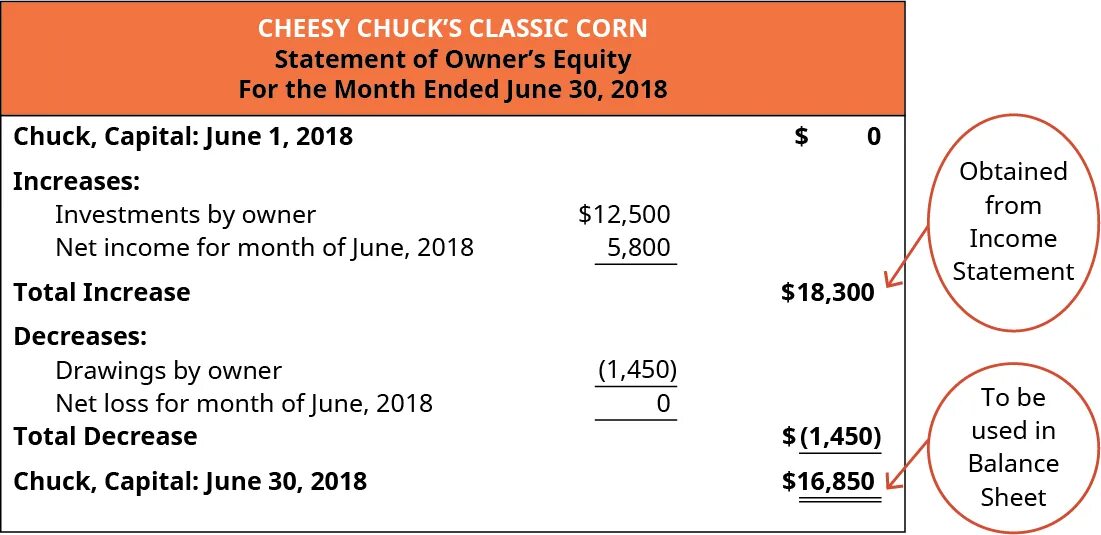Click the Net loss for June line
1101x535 pixels.
click(x=244, y=403)
